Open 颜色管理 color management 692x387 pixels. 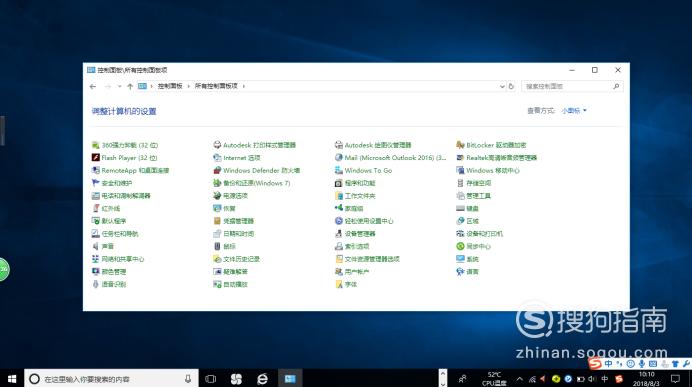point(109,271)
